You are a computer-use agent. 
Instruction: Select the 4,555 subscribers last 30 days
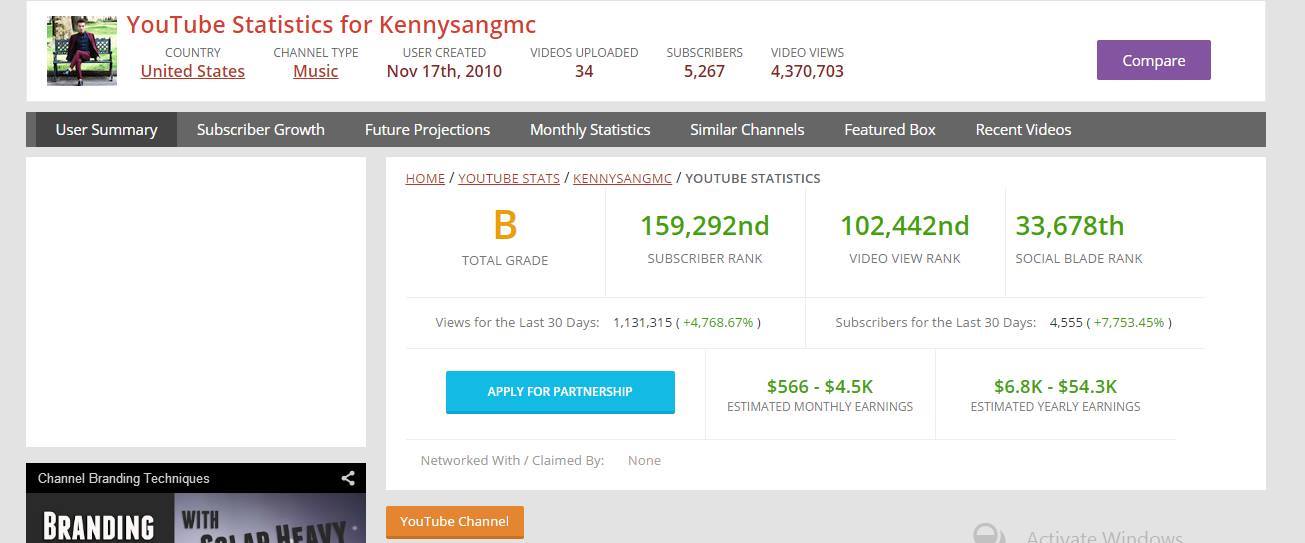[1066, 322]
